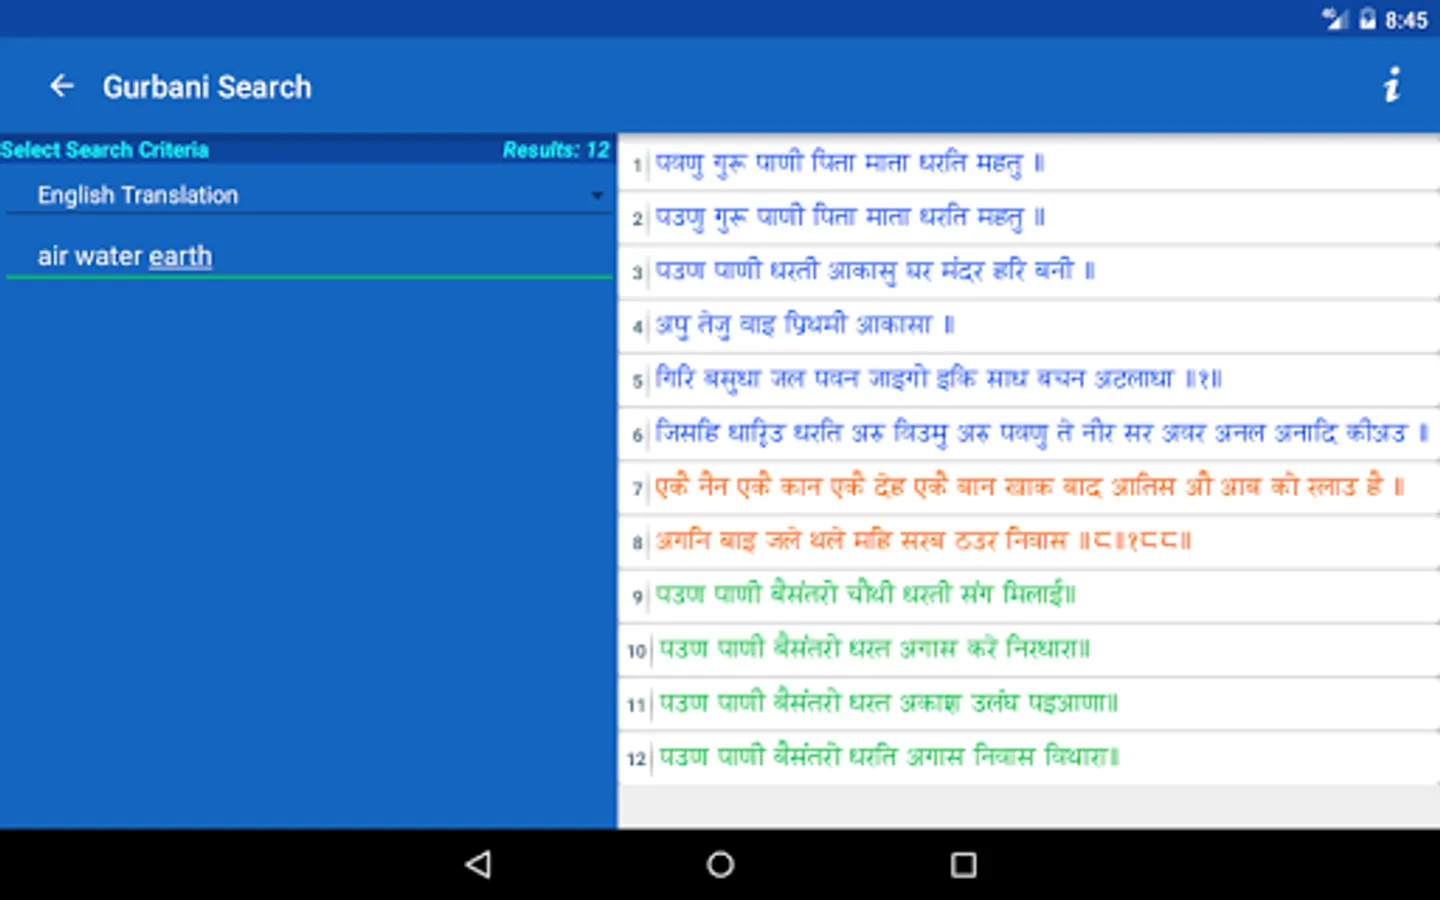
Task: Tap the Android home circle button
Action: click(720, 864)
